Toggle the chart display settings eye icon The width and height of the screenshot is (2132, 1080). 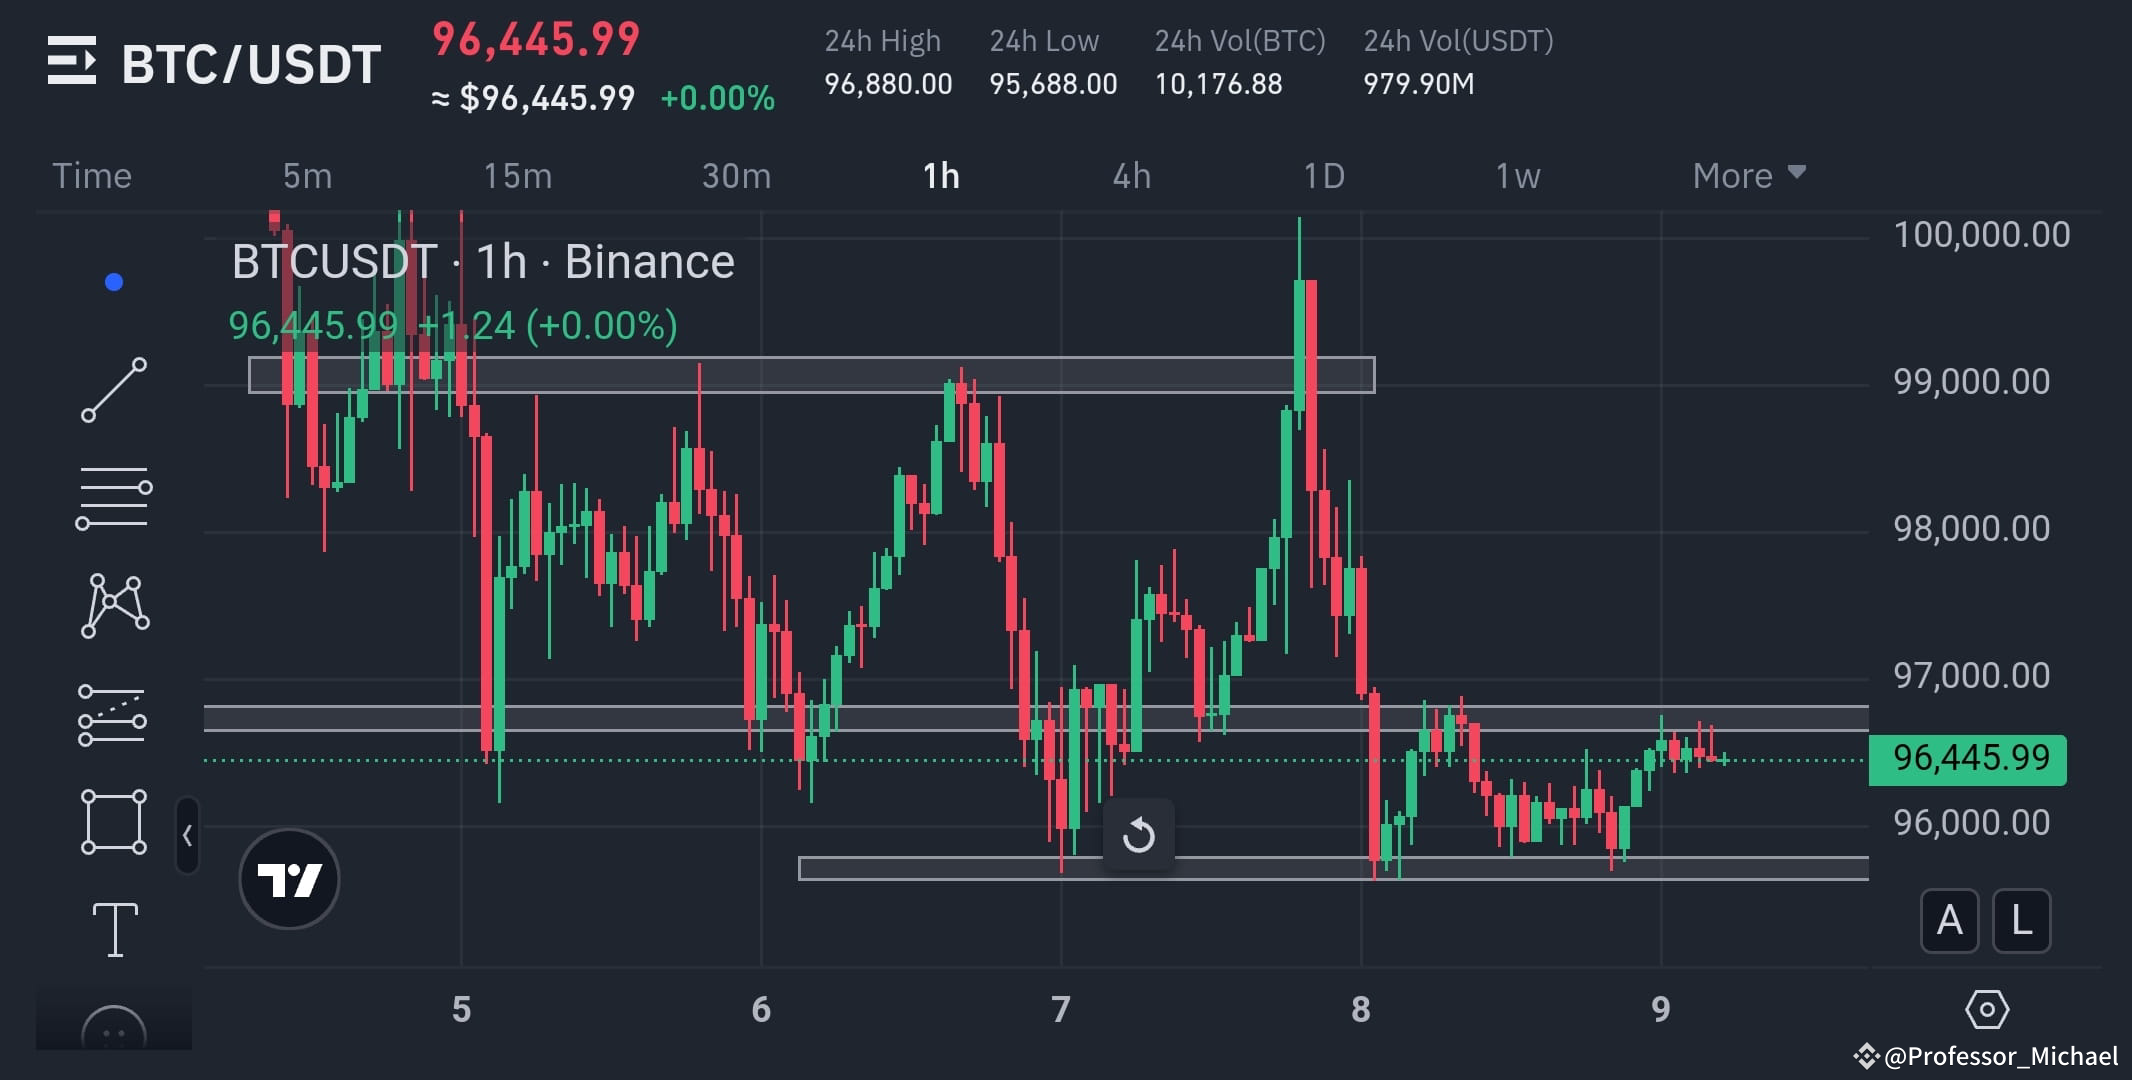pyautogui.click(x=1988, y=1010)
